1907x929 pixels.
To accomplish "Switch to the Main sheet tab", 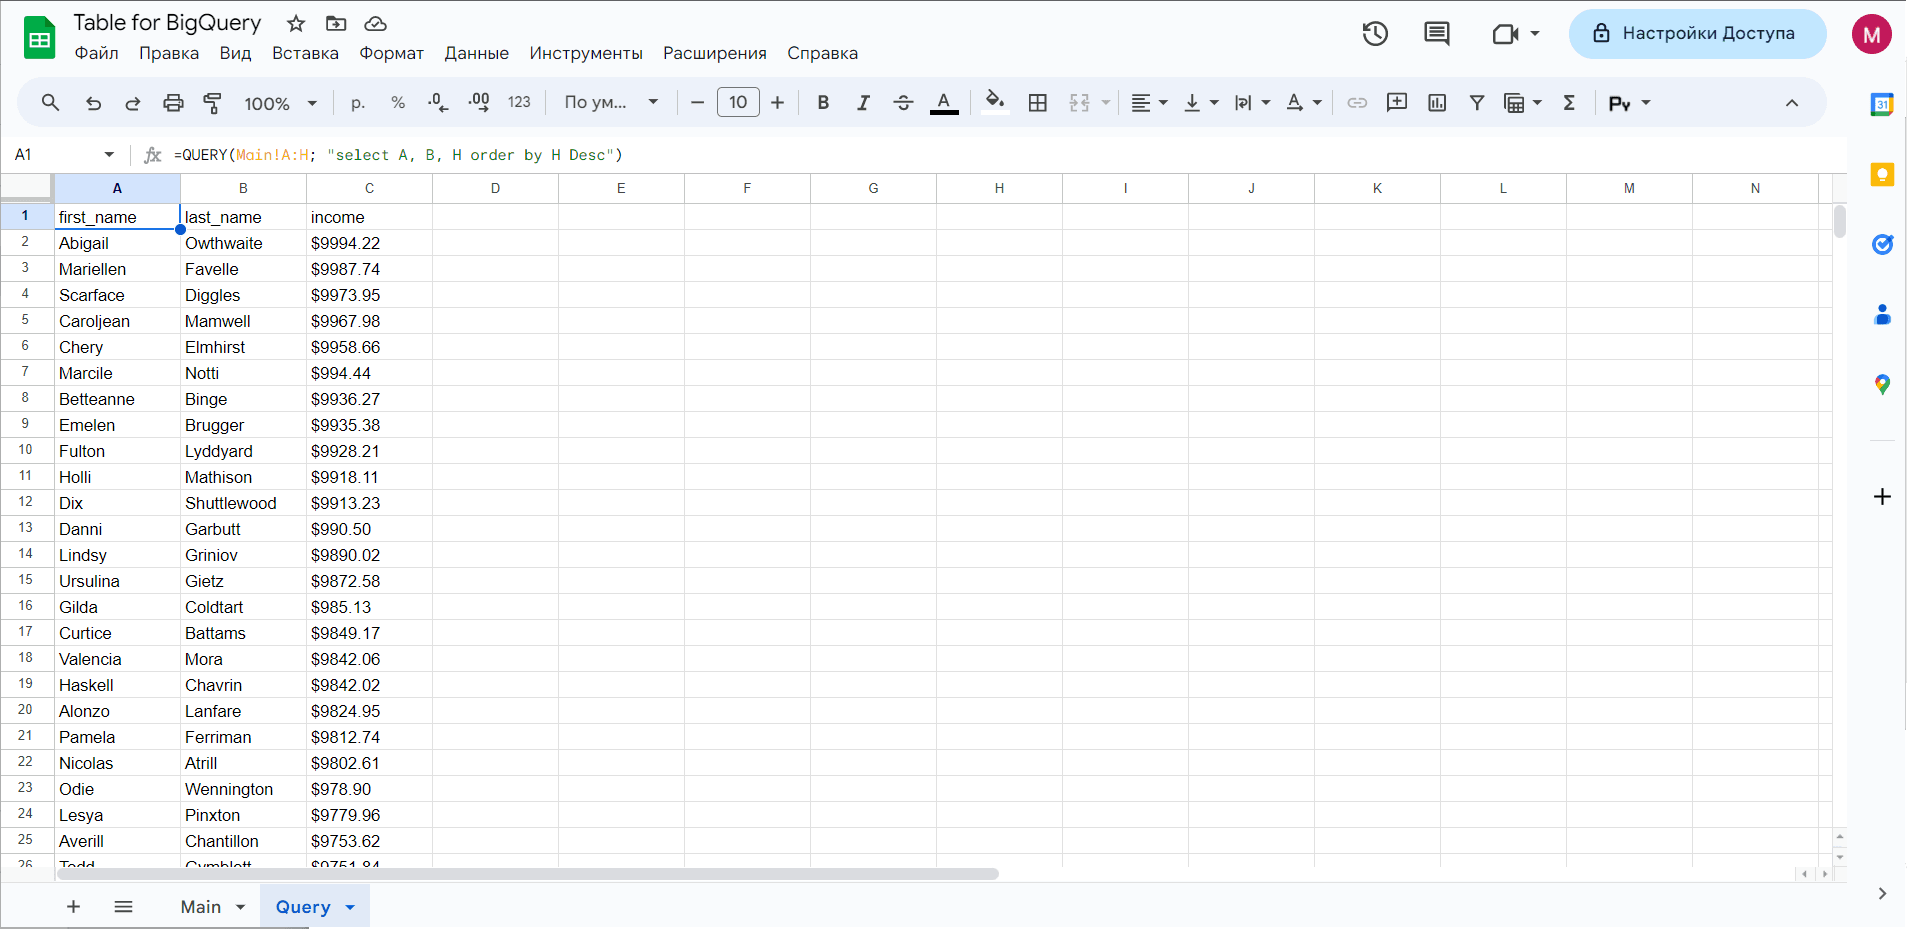I will pos(201,907).
